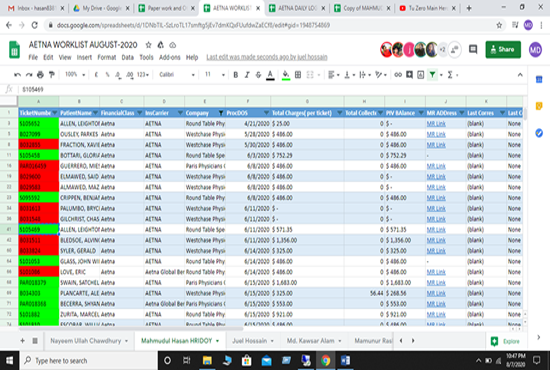Open the Google Sheets home icon

click(14, 49)
